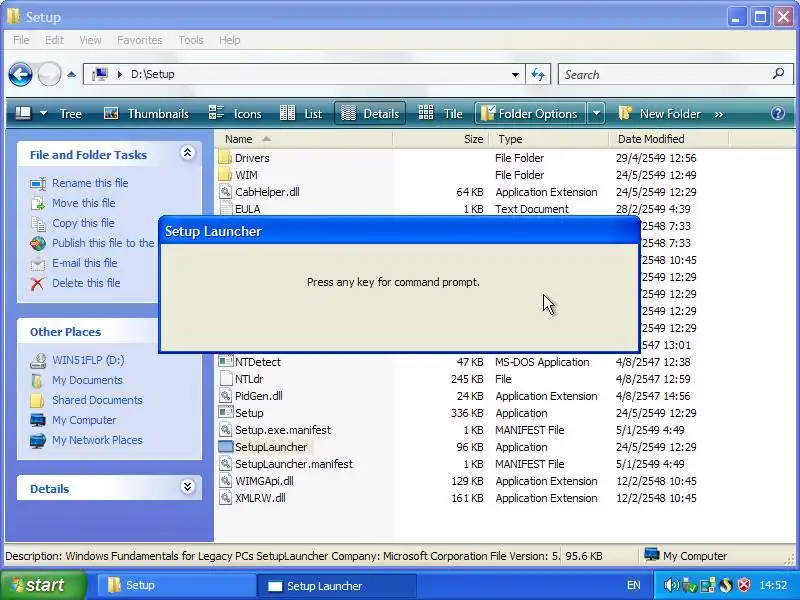Show the Tree view pane
Screen dimensions: 800x600
pos(70,114)
